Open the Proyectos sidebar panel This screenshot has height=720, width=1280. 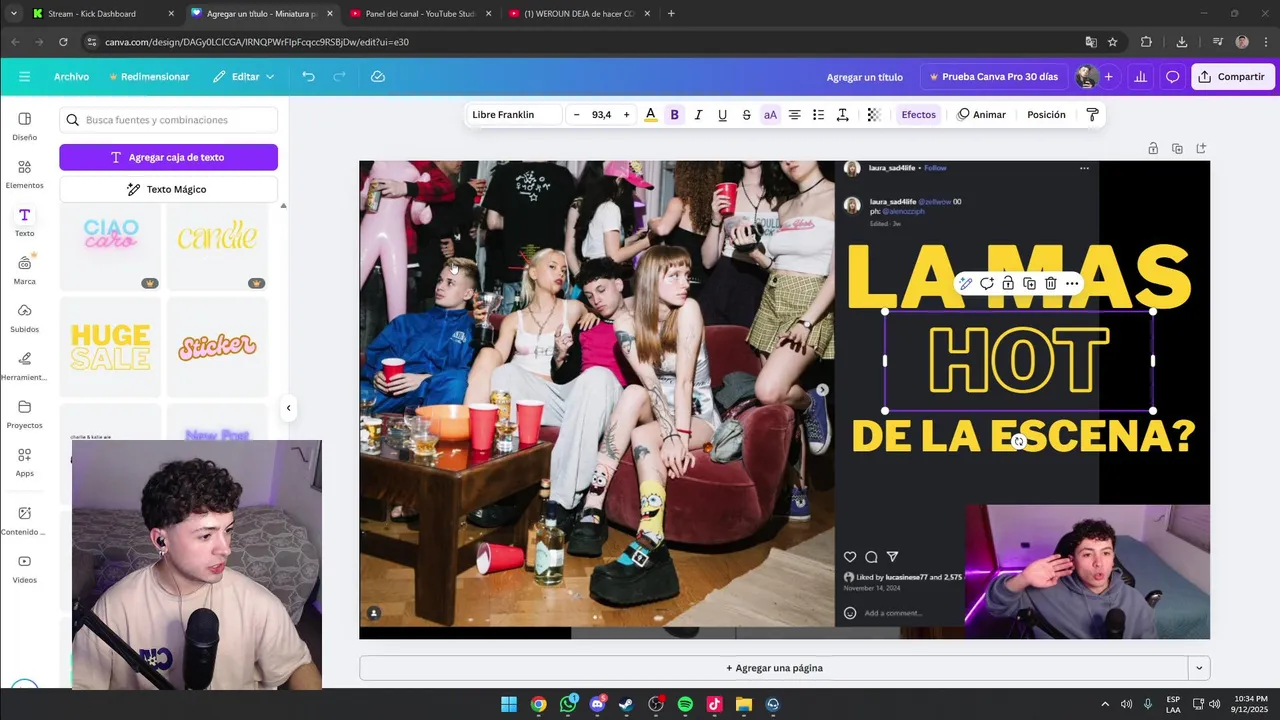[25, 414]
